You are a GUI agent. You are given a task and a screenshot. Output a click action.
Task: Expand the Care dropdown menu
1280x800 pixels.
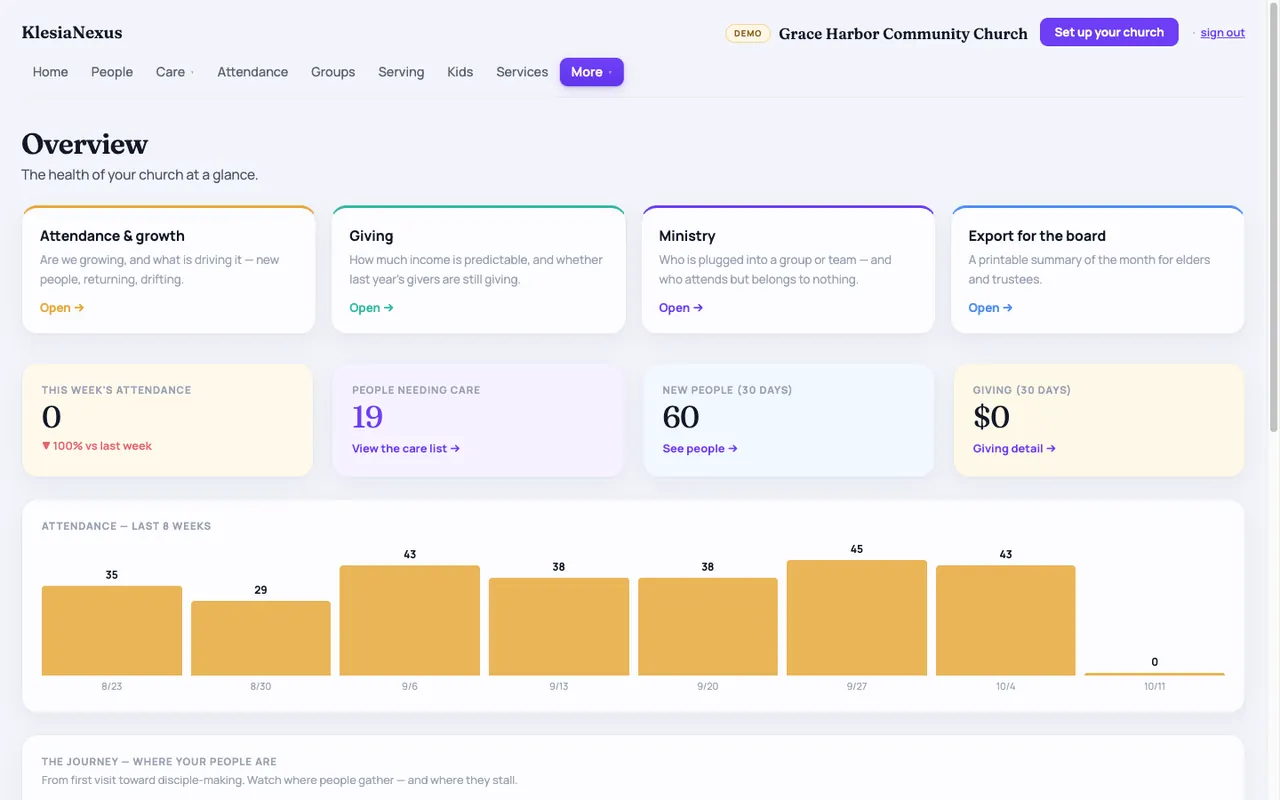click(x=175, y=72)
